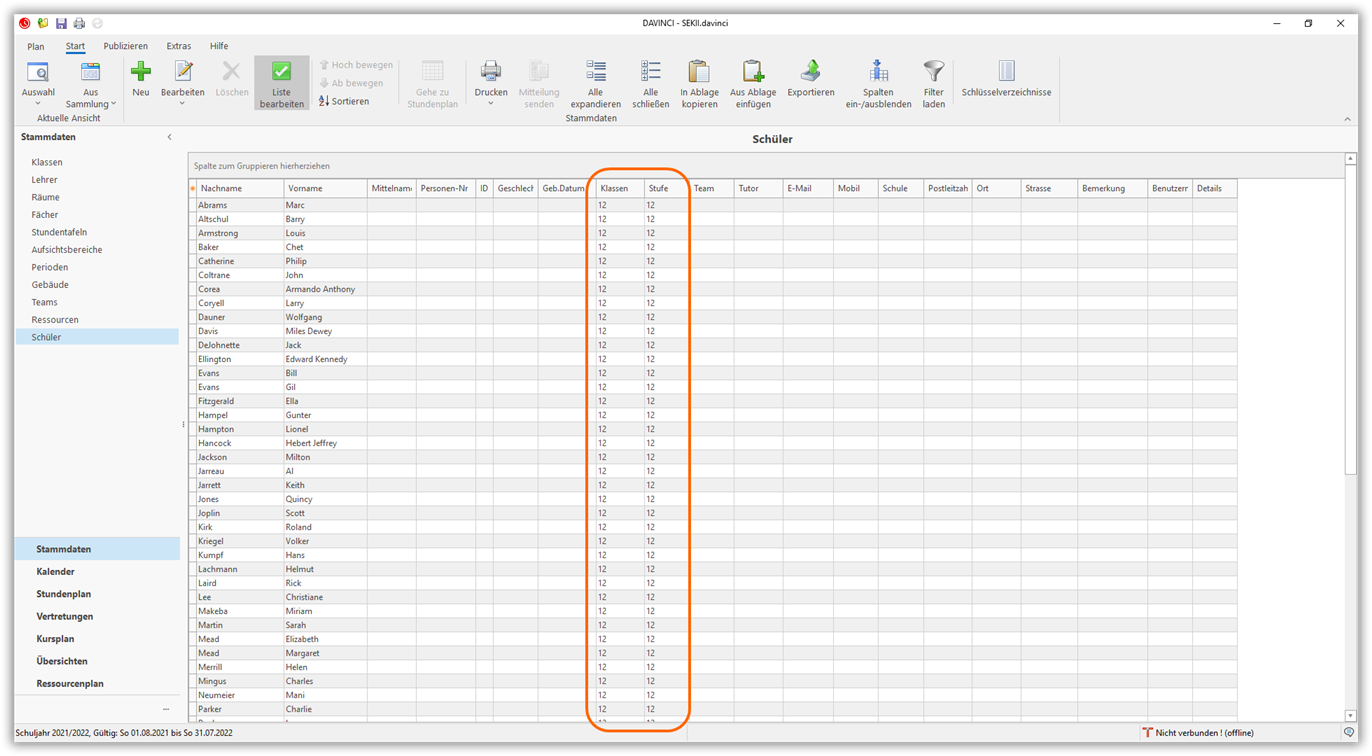Click the Neu green plus icon
The width and height of the screenshot is (1372, 756).
coord(141,72)
